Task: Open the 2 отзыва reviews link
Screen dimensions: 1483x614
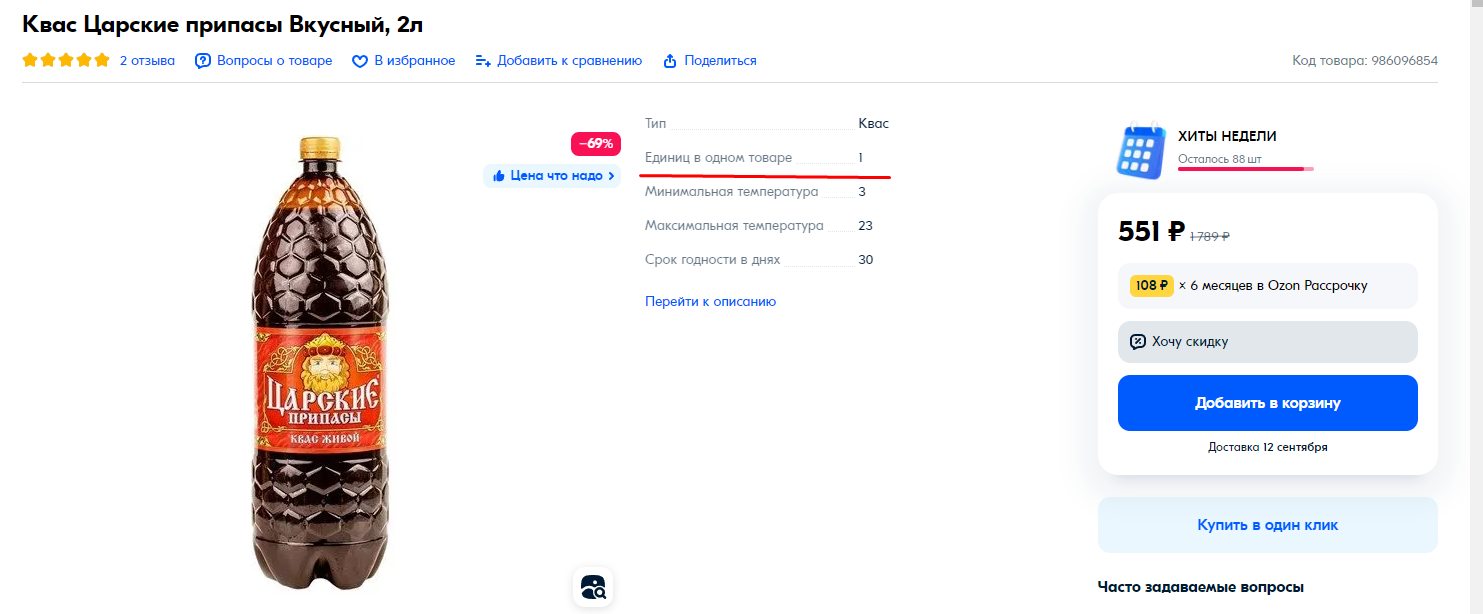Action: pos(147,61)
